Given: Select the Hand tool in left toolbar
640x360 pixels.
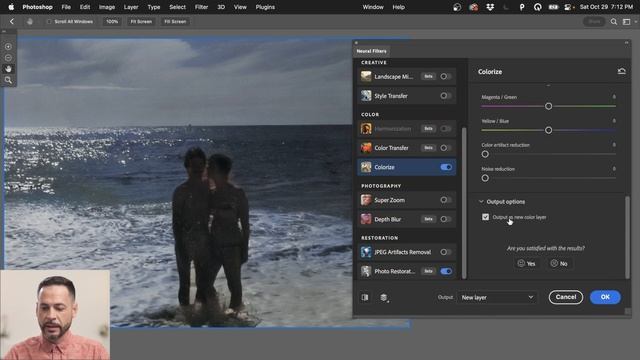Looking at the screenshot, I should [8, 69].
